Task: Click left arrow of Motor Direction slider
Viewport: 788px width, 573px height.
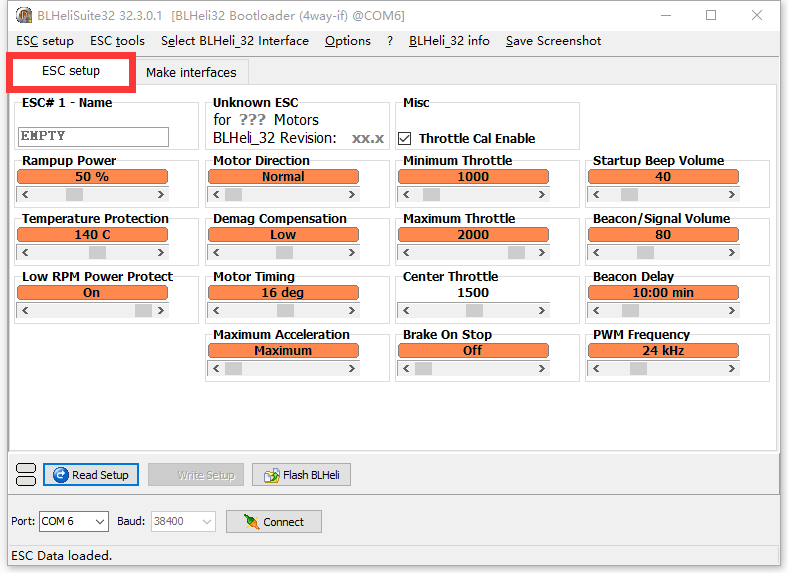Action: (216, 195)
